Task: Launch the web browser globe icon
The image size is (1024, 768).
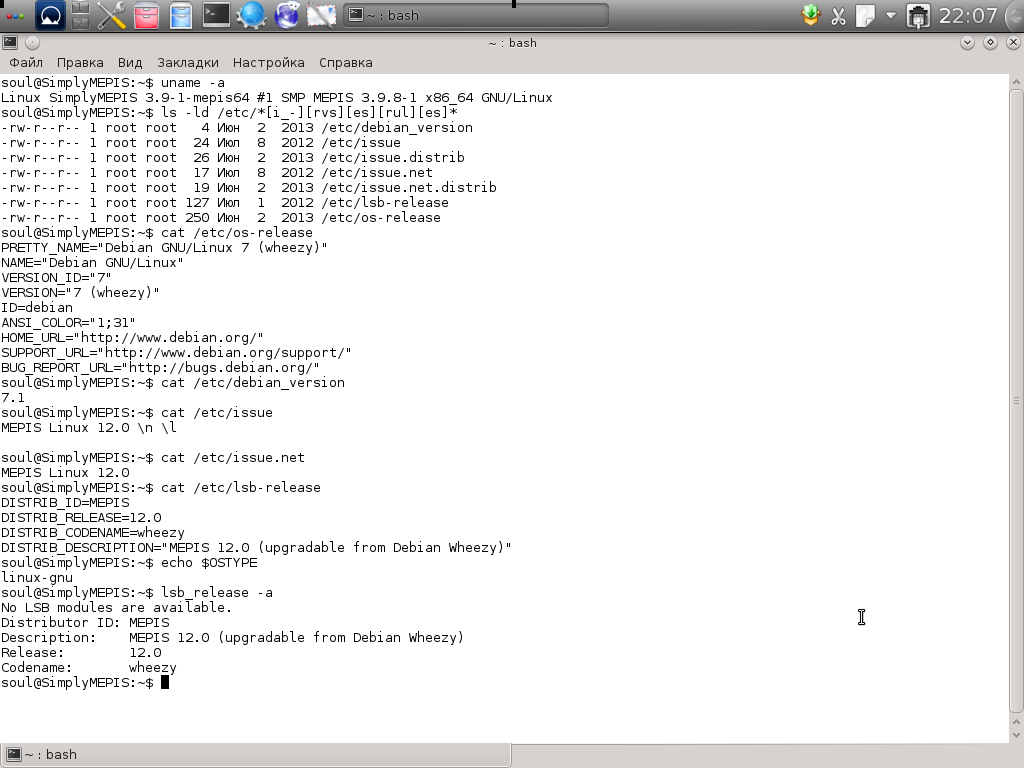Action: click(x=286, y=15)
